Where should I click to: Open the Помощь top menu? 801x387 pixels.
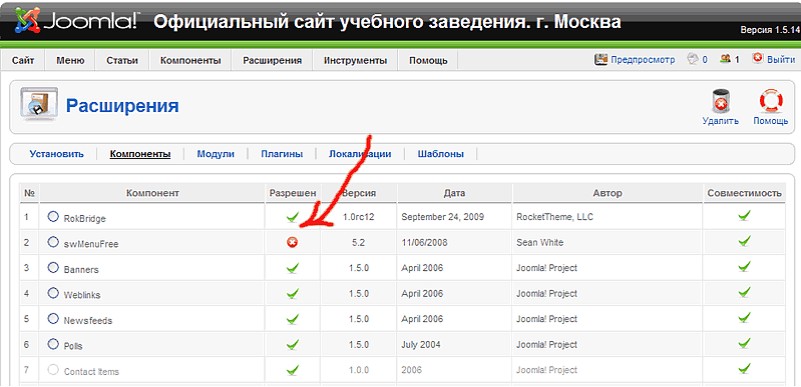click(428, 60)
